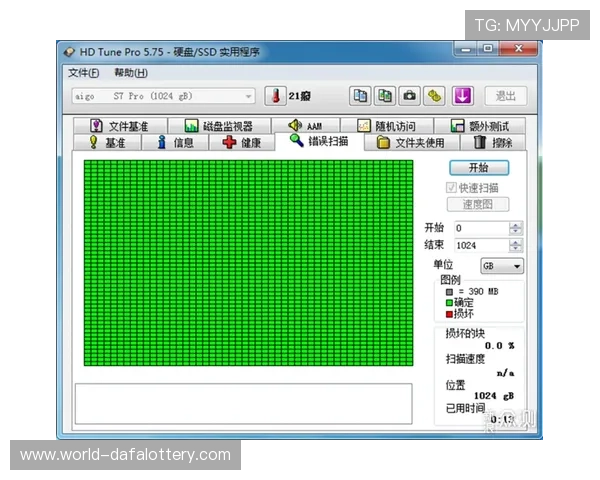Switch to the 文件夹使用 tab

(411, 142)
